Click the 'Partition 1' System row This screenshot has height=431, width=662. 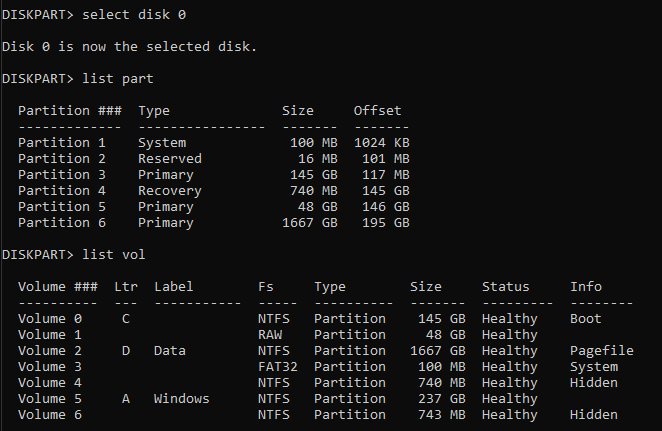click(x=61, y=142)
